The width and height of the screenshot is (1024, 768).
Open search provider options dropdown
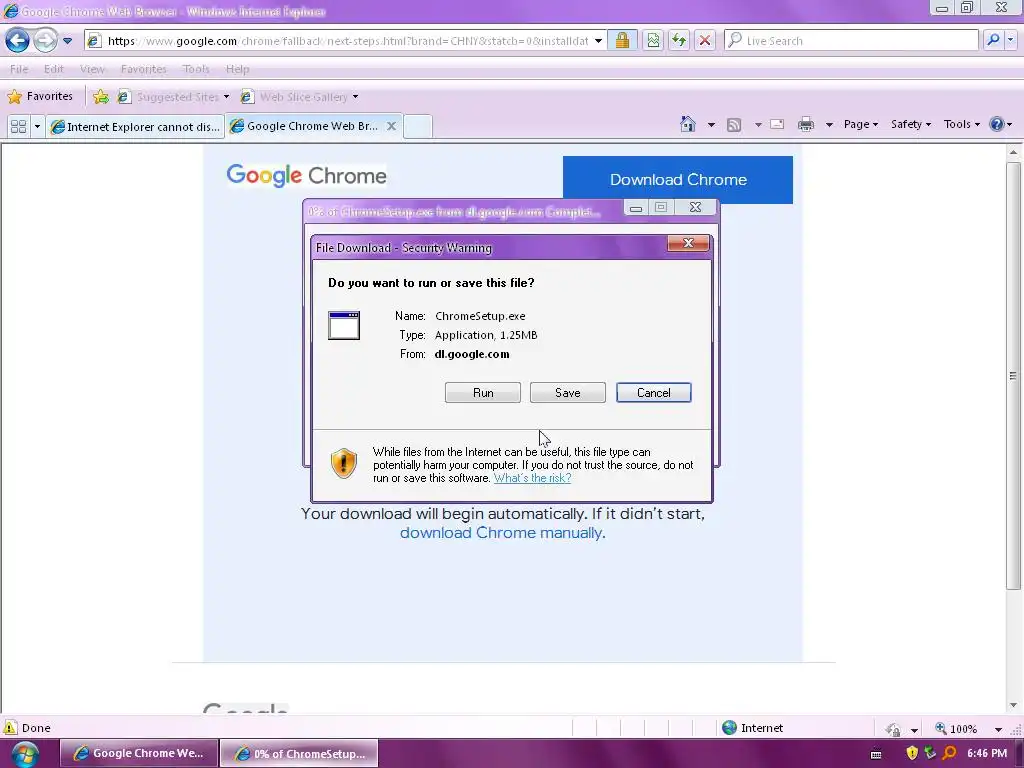1010,40
